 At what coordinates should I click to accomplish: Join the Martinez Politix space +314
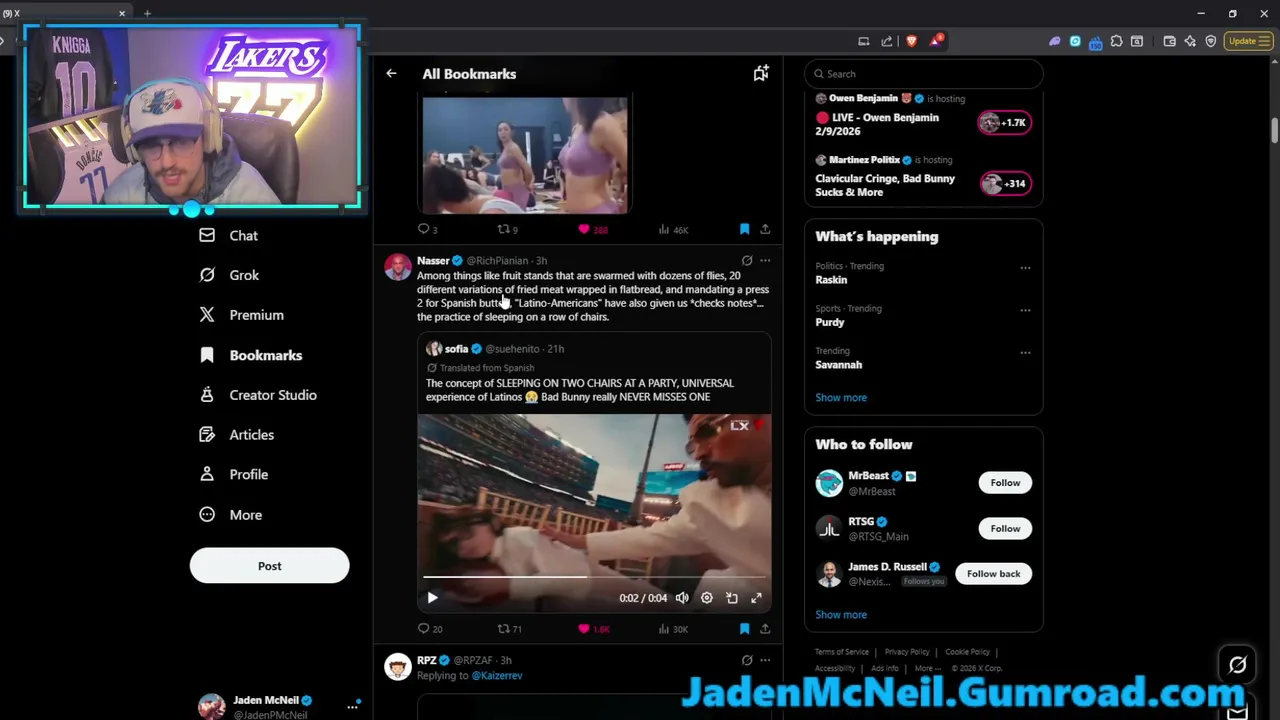1004,184
